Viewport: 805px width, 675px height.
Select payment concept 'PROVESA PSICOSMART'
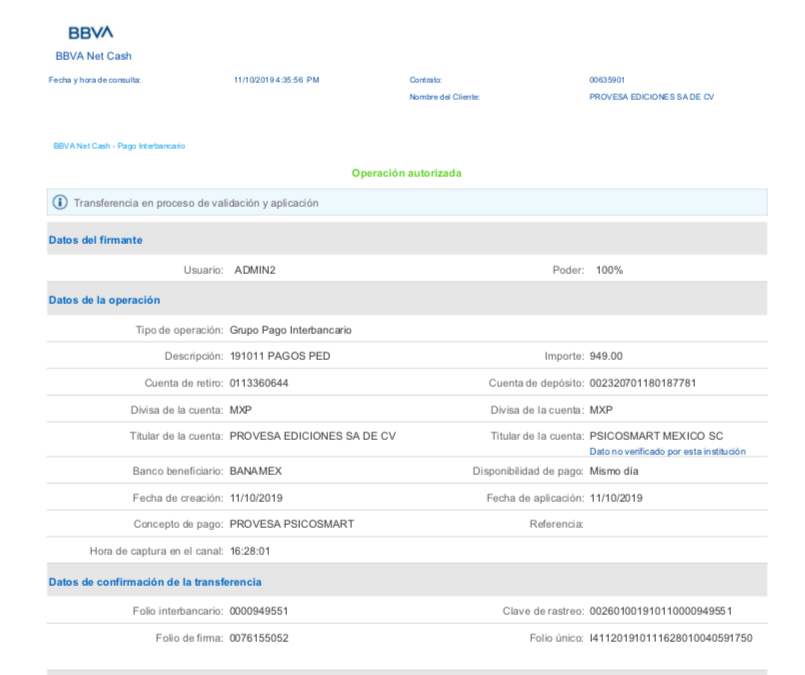click(292, 524)
